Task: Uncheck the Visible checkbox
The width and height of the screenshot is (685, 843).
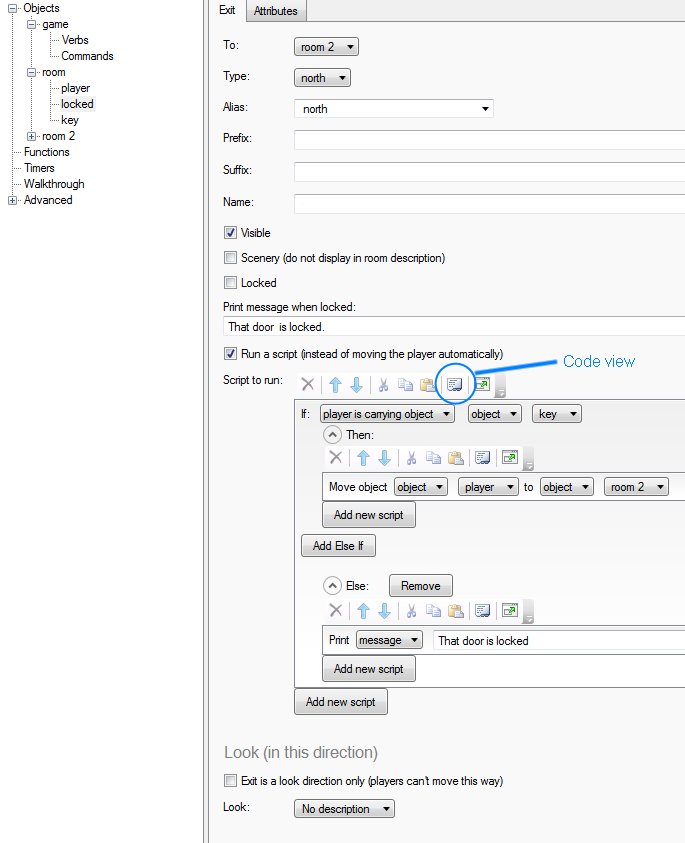Action: click(231, 233)
